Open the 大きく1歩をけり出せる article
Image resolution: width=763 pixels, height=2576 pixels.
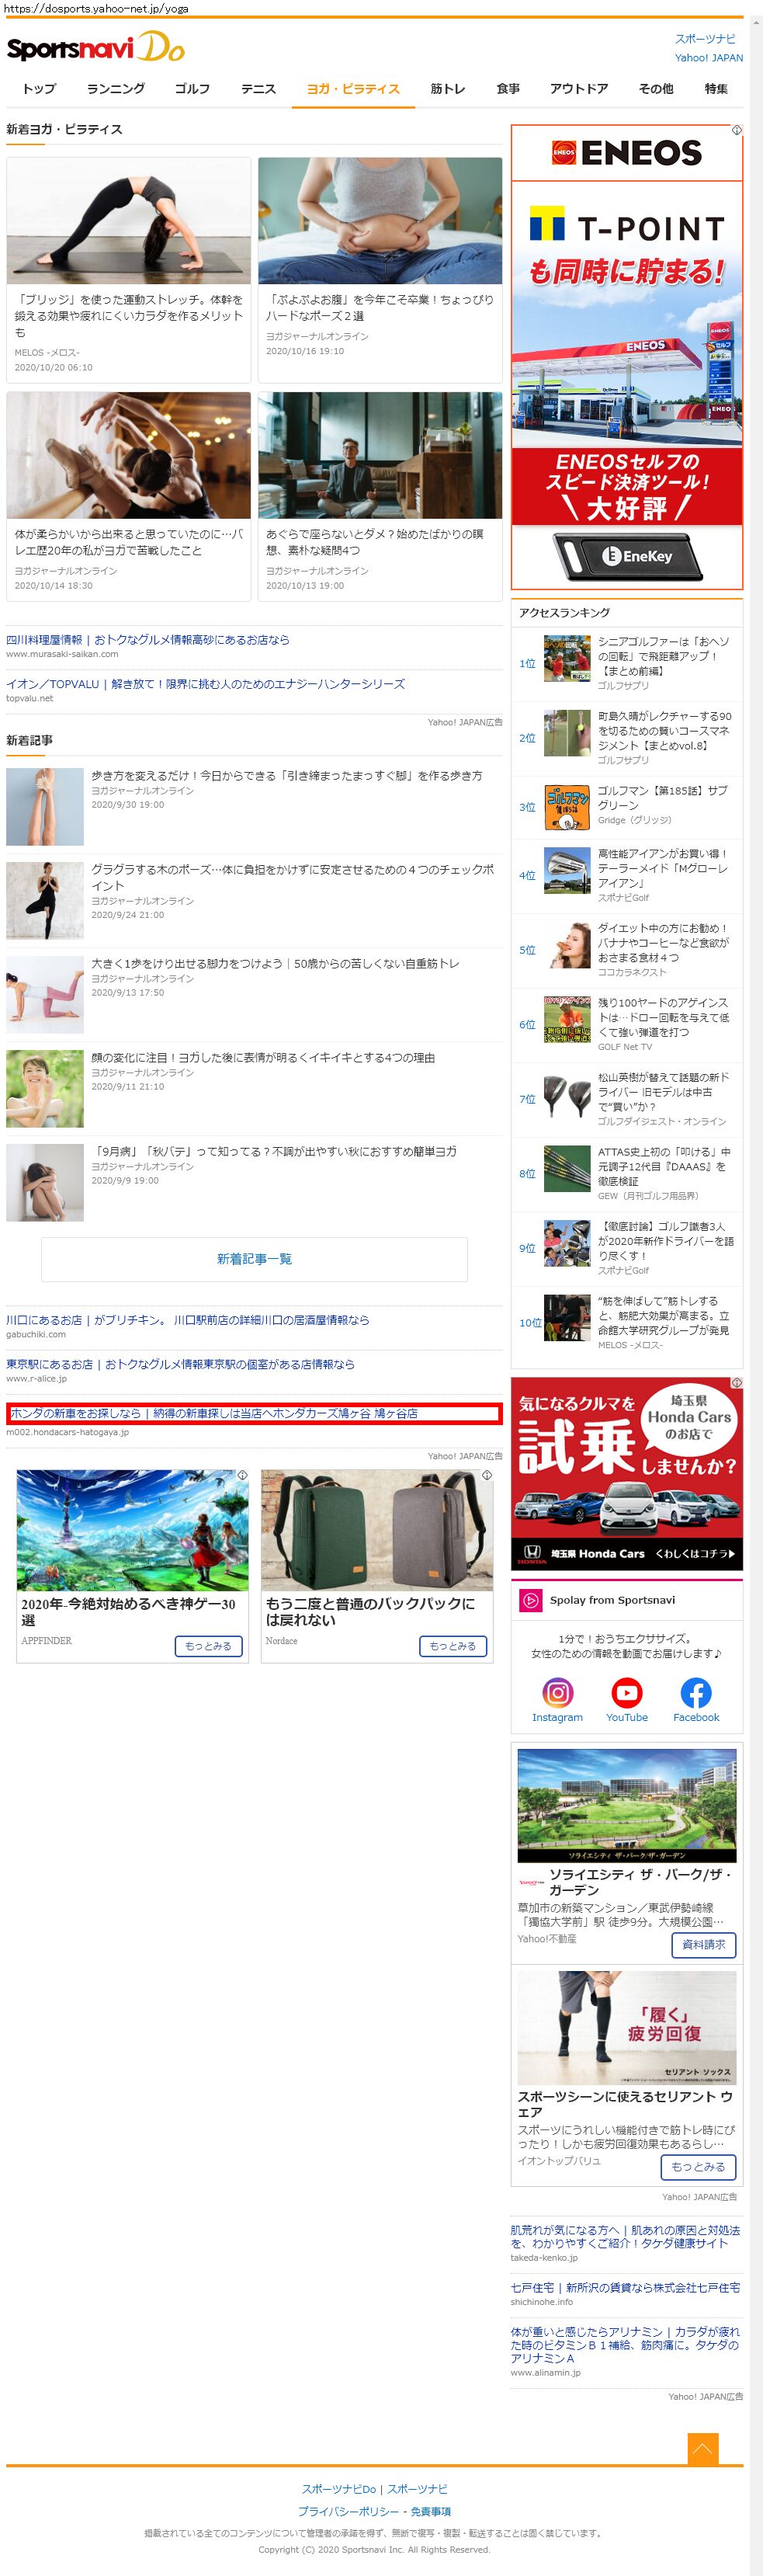[275, 964]
